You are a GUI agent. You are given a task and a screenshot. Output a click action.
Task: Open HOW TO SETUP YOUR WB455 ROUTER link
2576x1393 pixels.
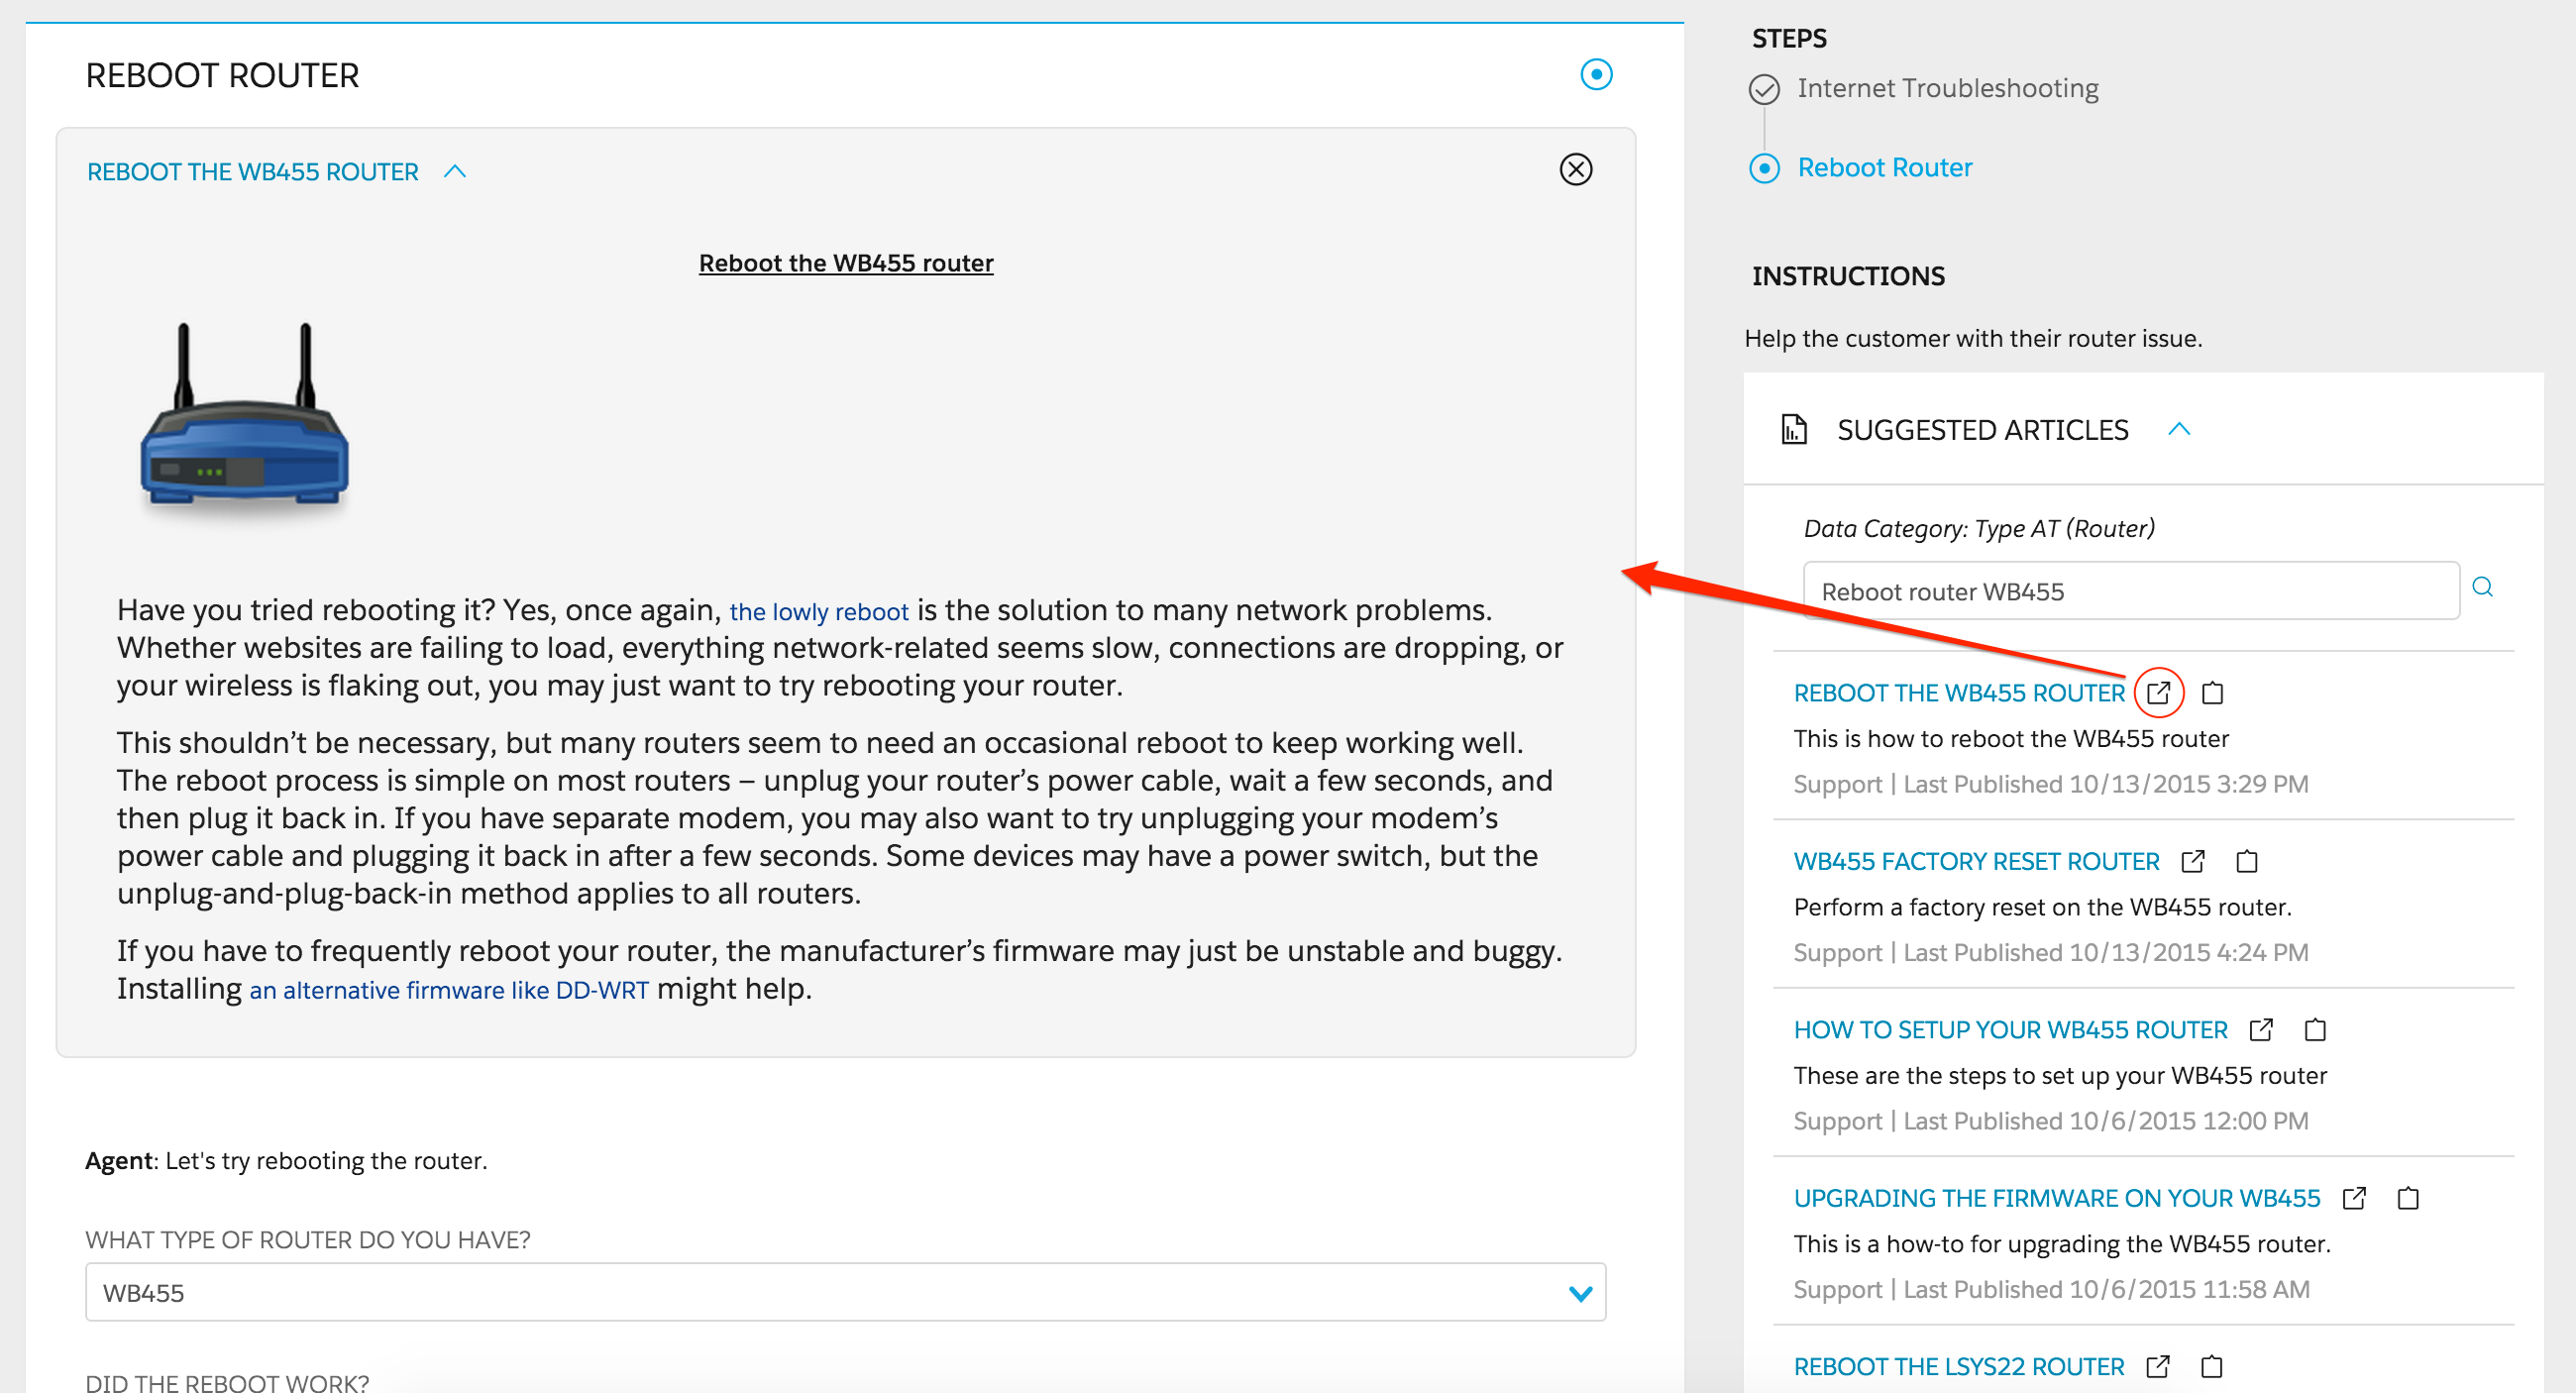[x=2009, y=1029]
